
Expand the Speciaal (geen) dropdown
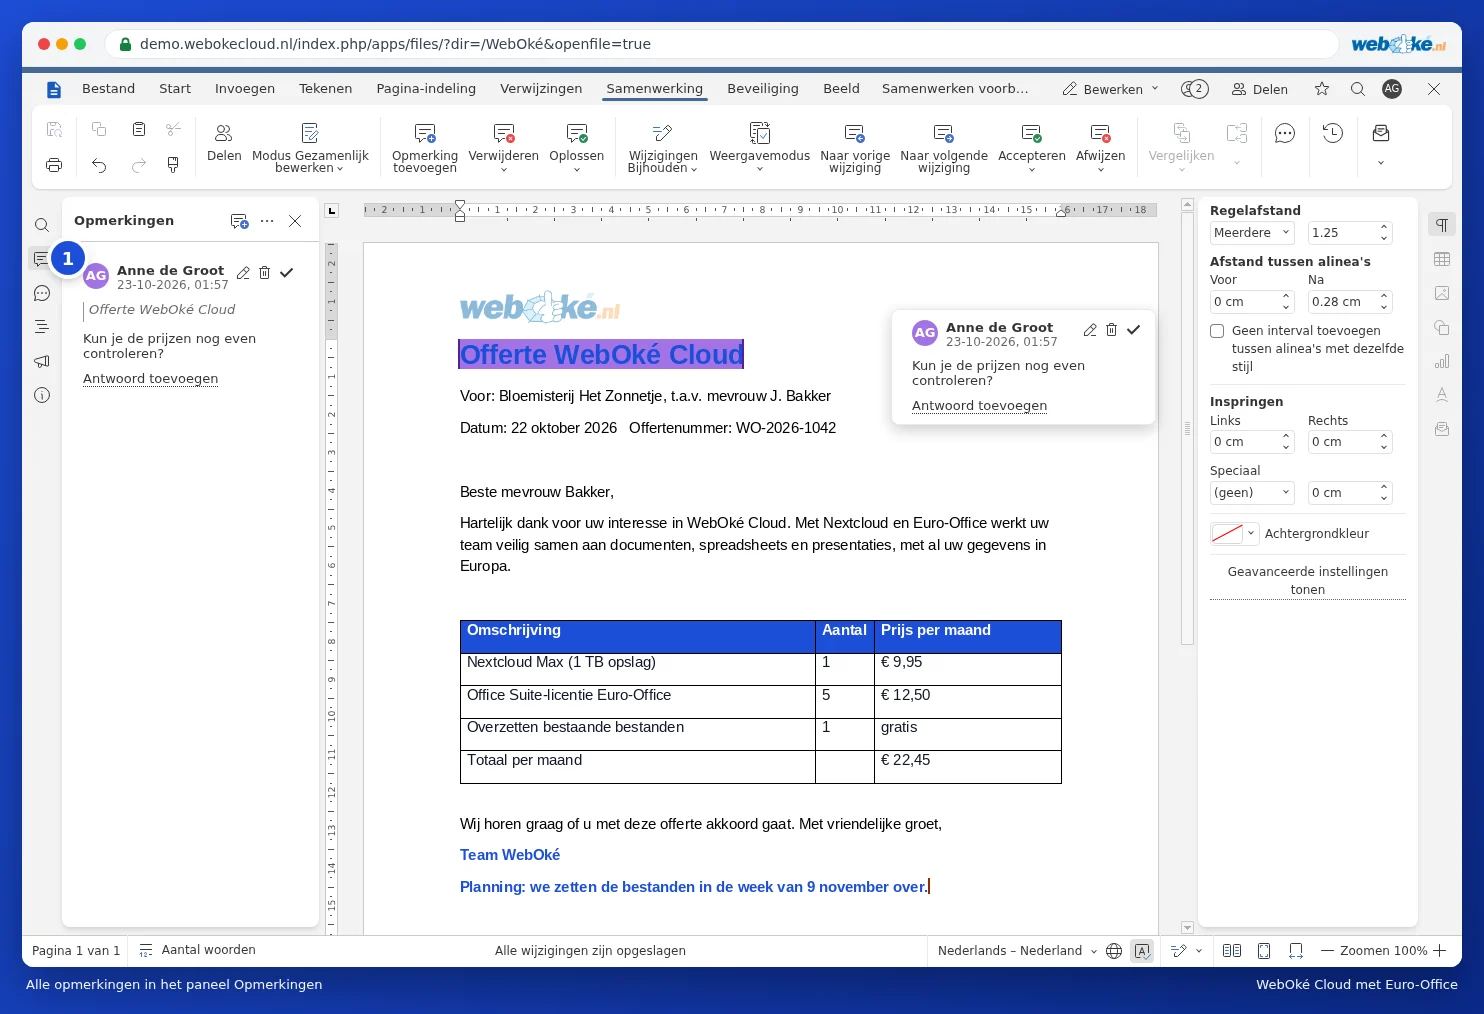click(1252, 493)
